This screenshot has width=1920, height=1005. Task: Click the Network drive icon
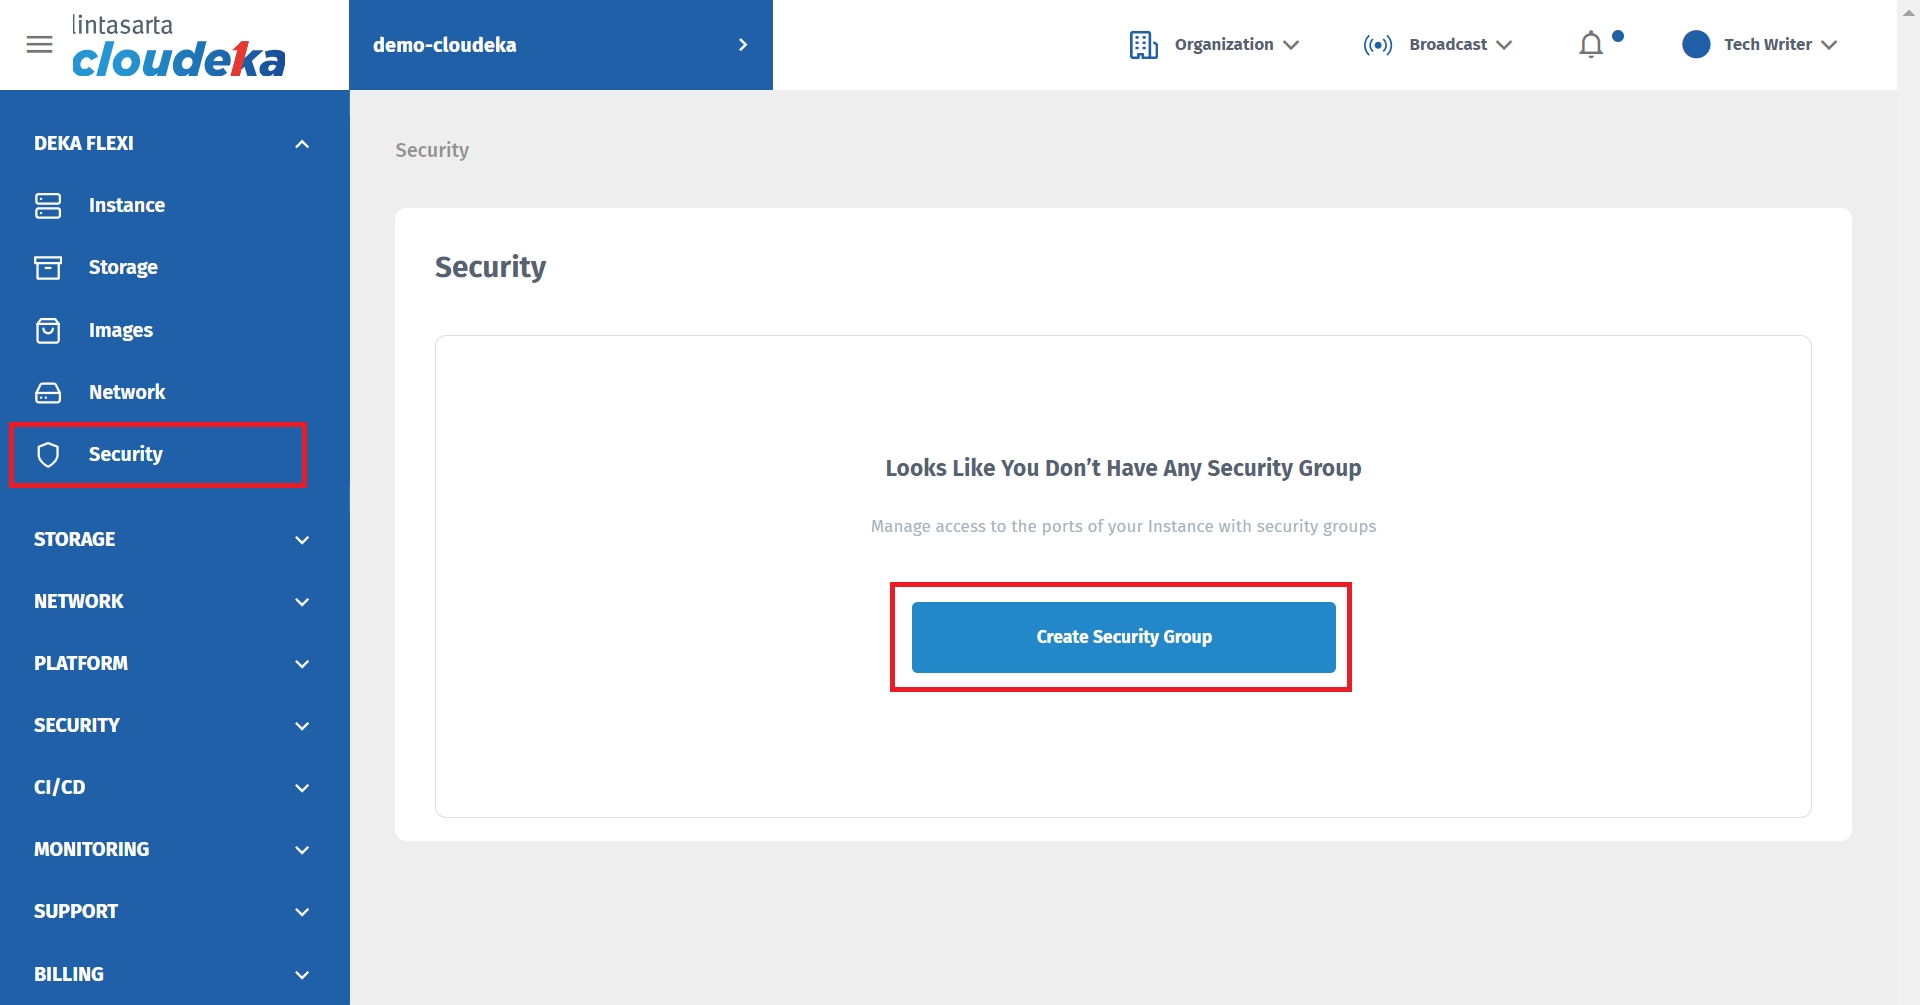tap(48, 393)
